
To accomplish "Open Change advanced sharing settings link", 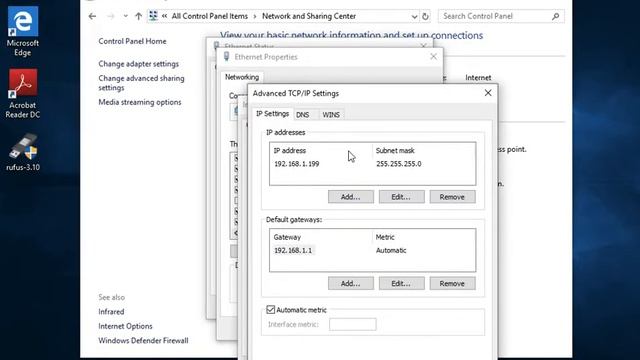I will pos(141,83).
